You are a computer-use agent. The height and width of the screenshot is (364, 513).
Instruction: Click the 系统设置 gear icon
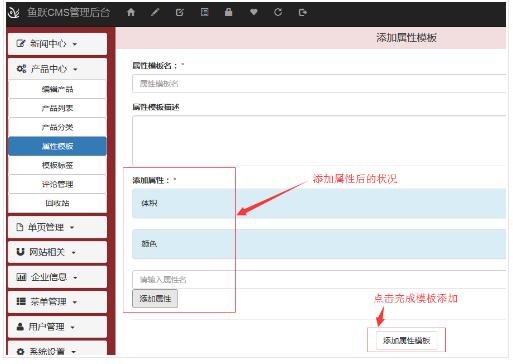coord(20,351)
